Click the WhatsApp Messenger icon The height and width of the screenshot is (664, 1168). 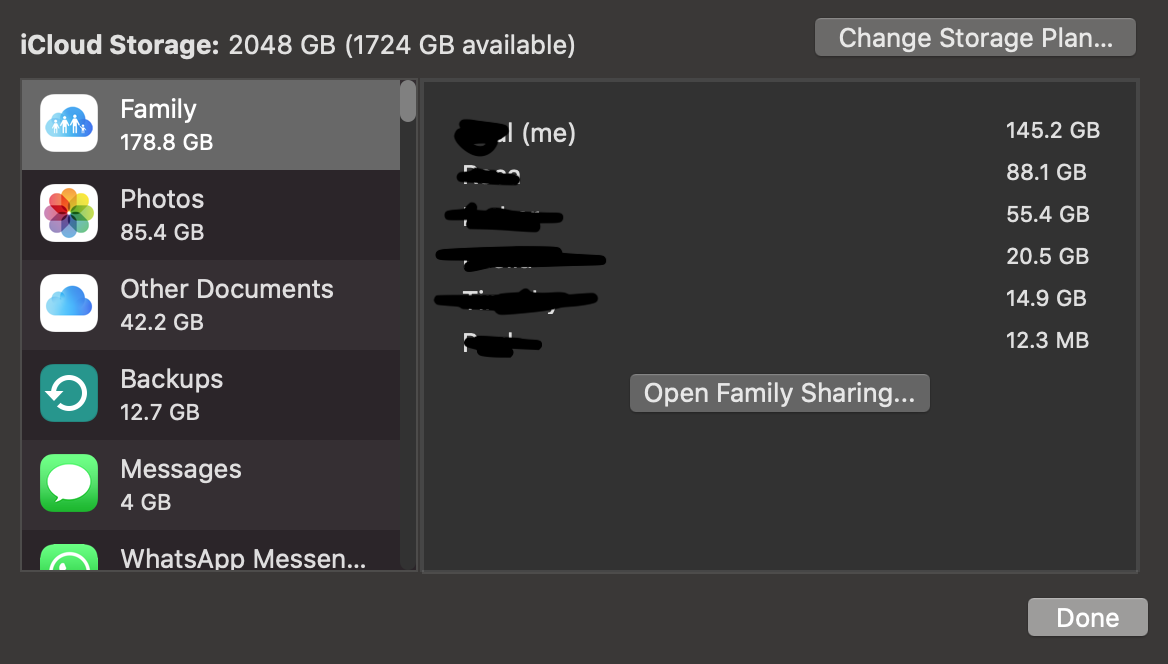69,557
